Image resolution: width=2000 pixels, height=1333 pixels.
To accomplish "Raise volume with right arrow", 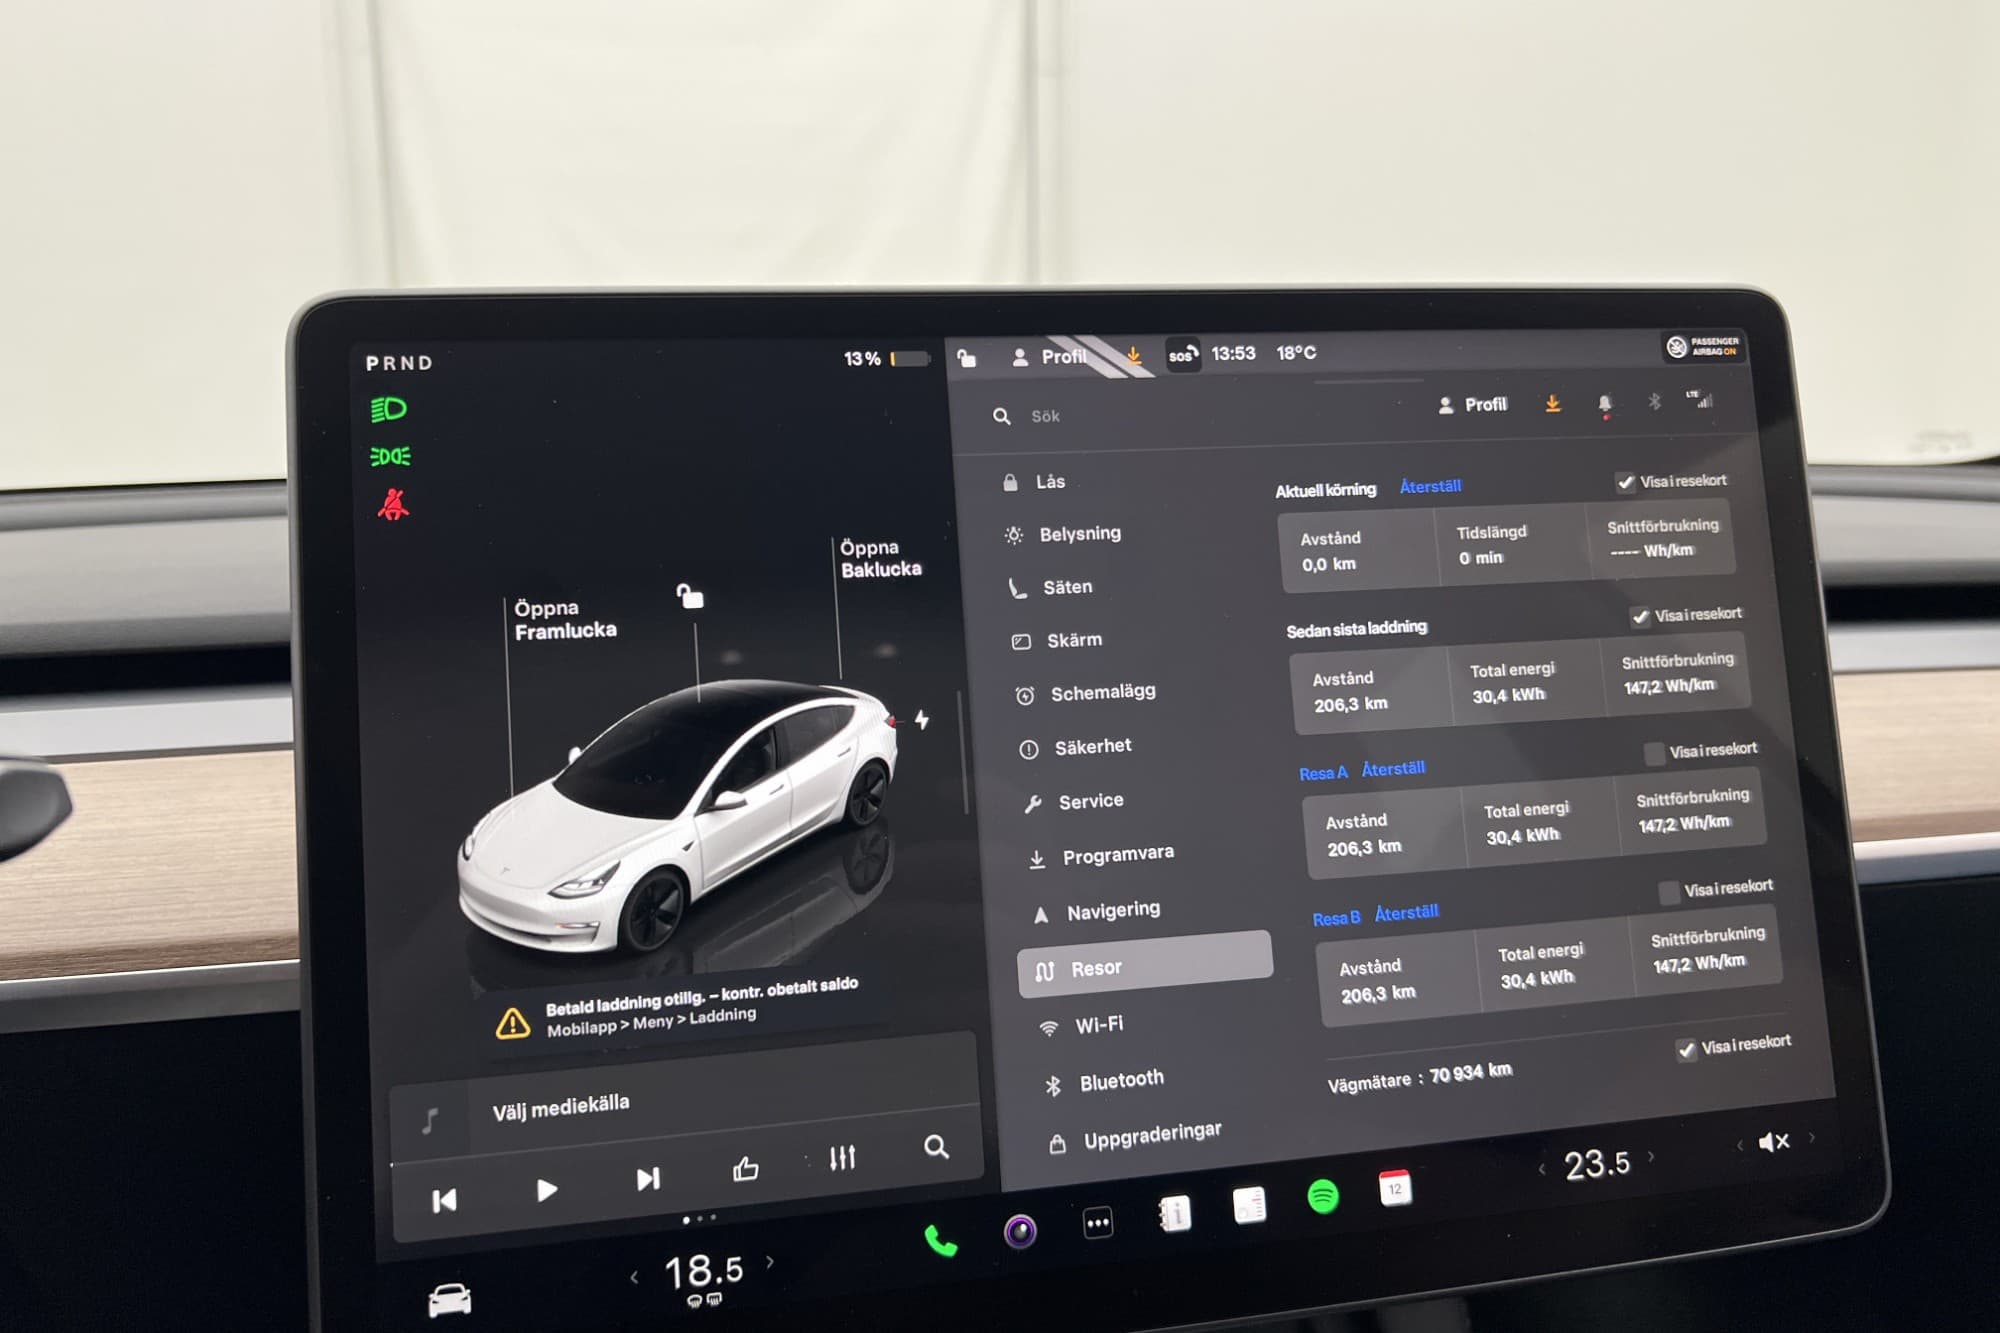I will coord(1812,1137).
